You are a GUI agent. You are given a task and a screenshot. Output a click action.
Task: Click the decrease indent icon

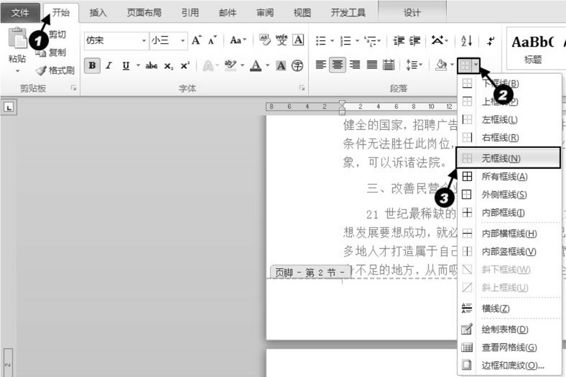pyautogui.click(x=399, y=41)
